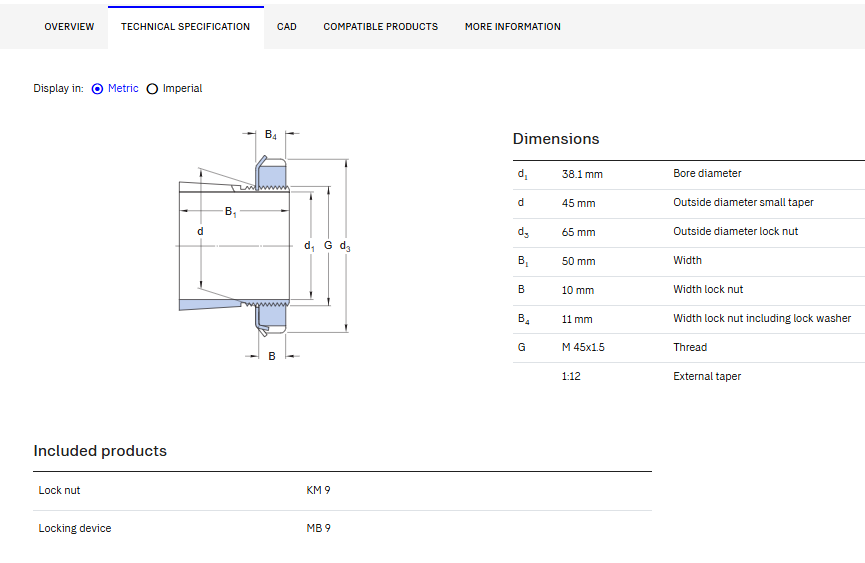865x563 pixels.
Task: Click the 'Dimensions' heading
Action: tap(556, 138)
